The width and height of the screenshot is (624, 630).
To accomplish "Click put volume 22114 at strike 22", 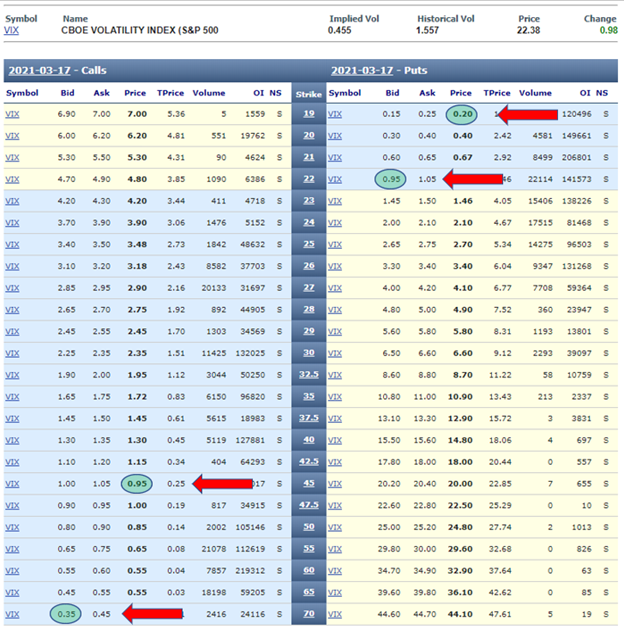I will (540, 179).
